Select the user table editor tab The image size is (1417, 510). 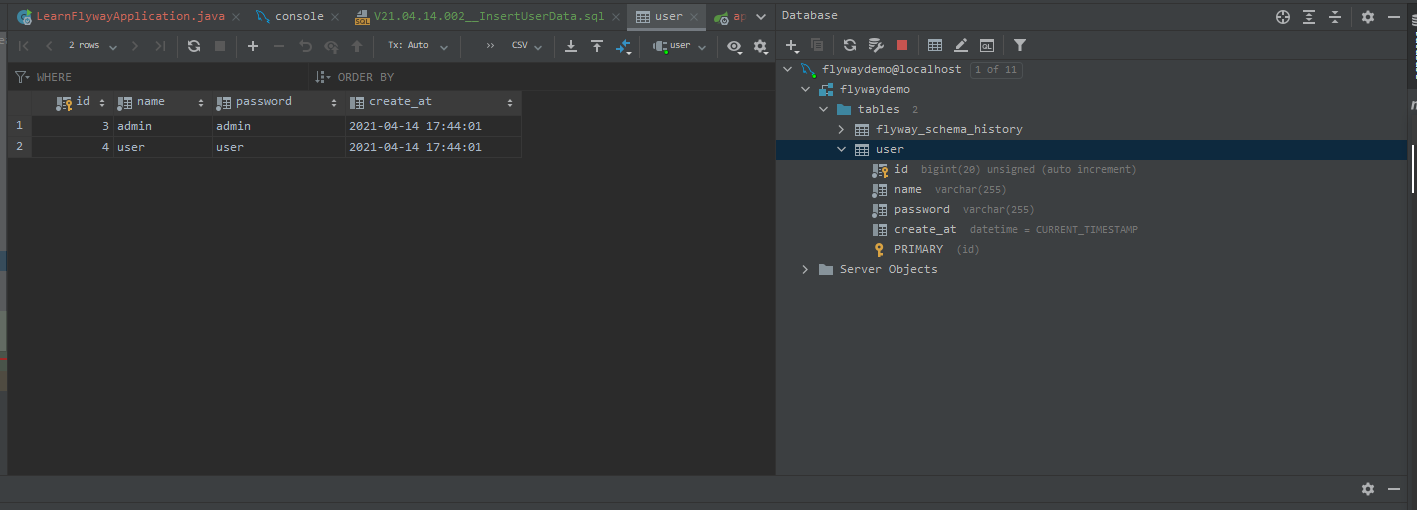668,17
